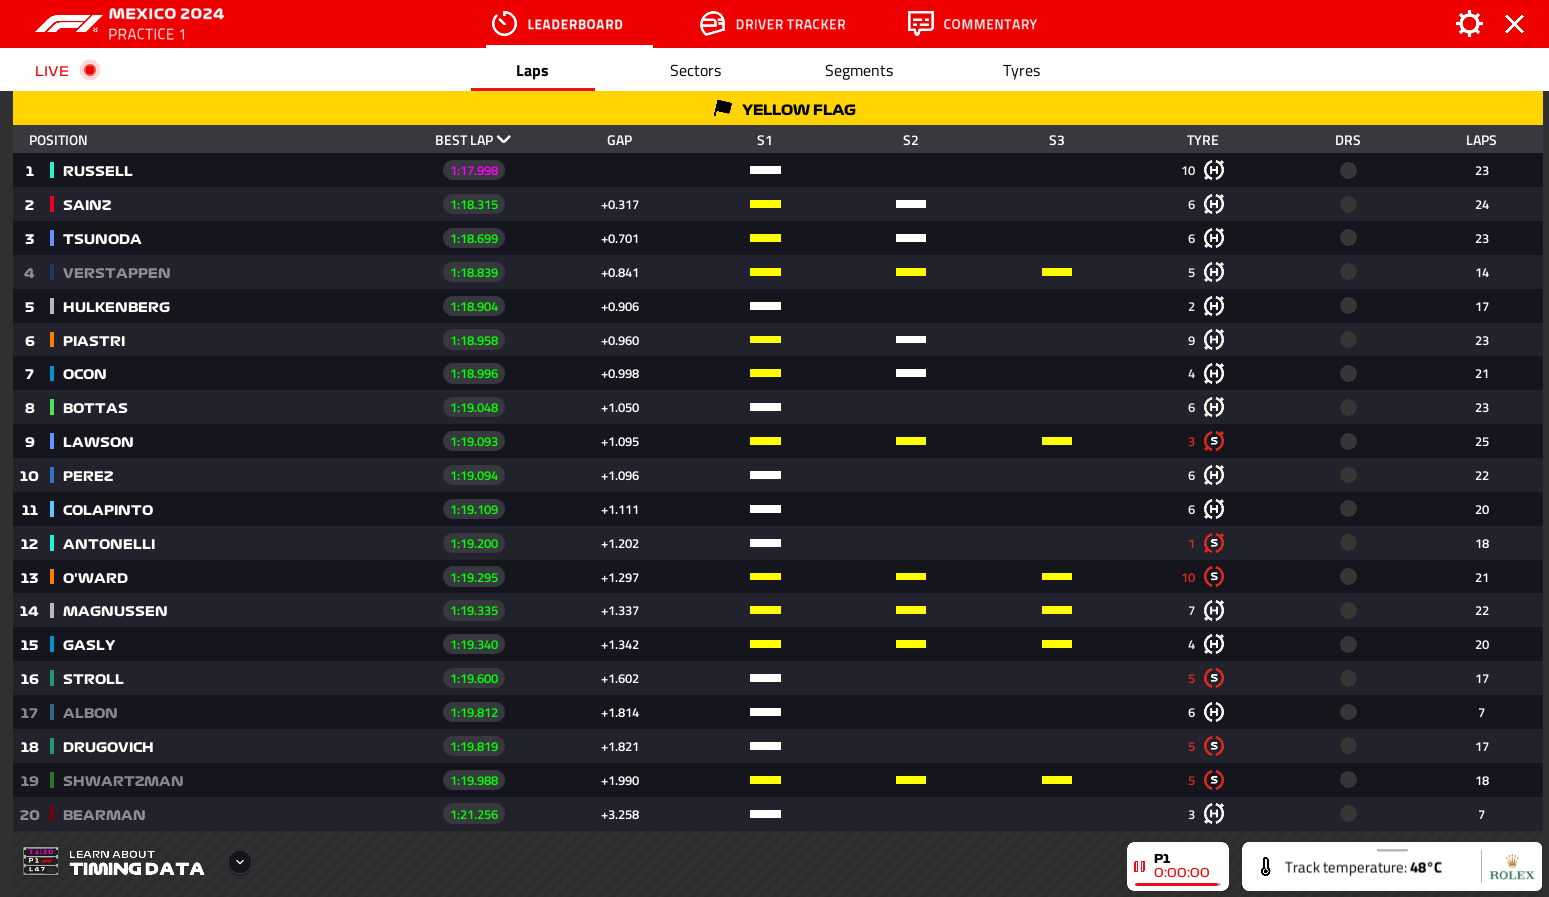Click Perez's DRS indicator dot
1549x897 pixels.
click(x=1348, y=475)
